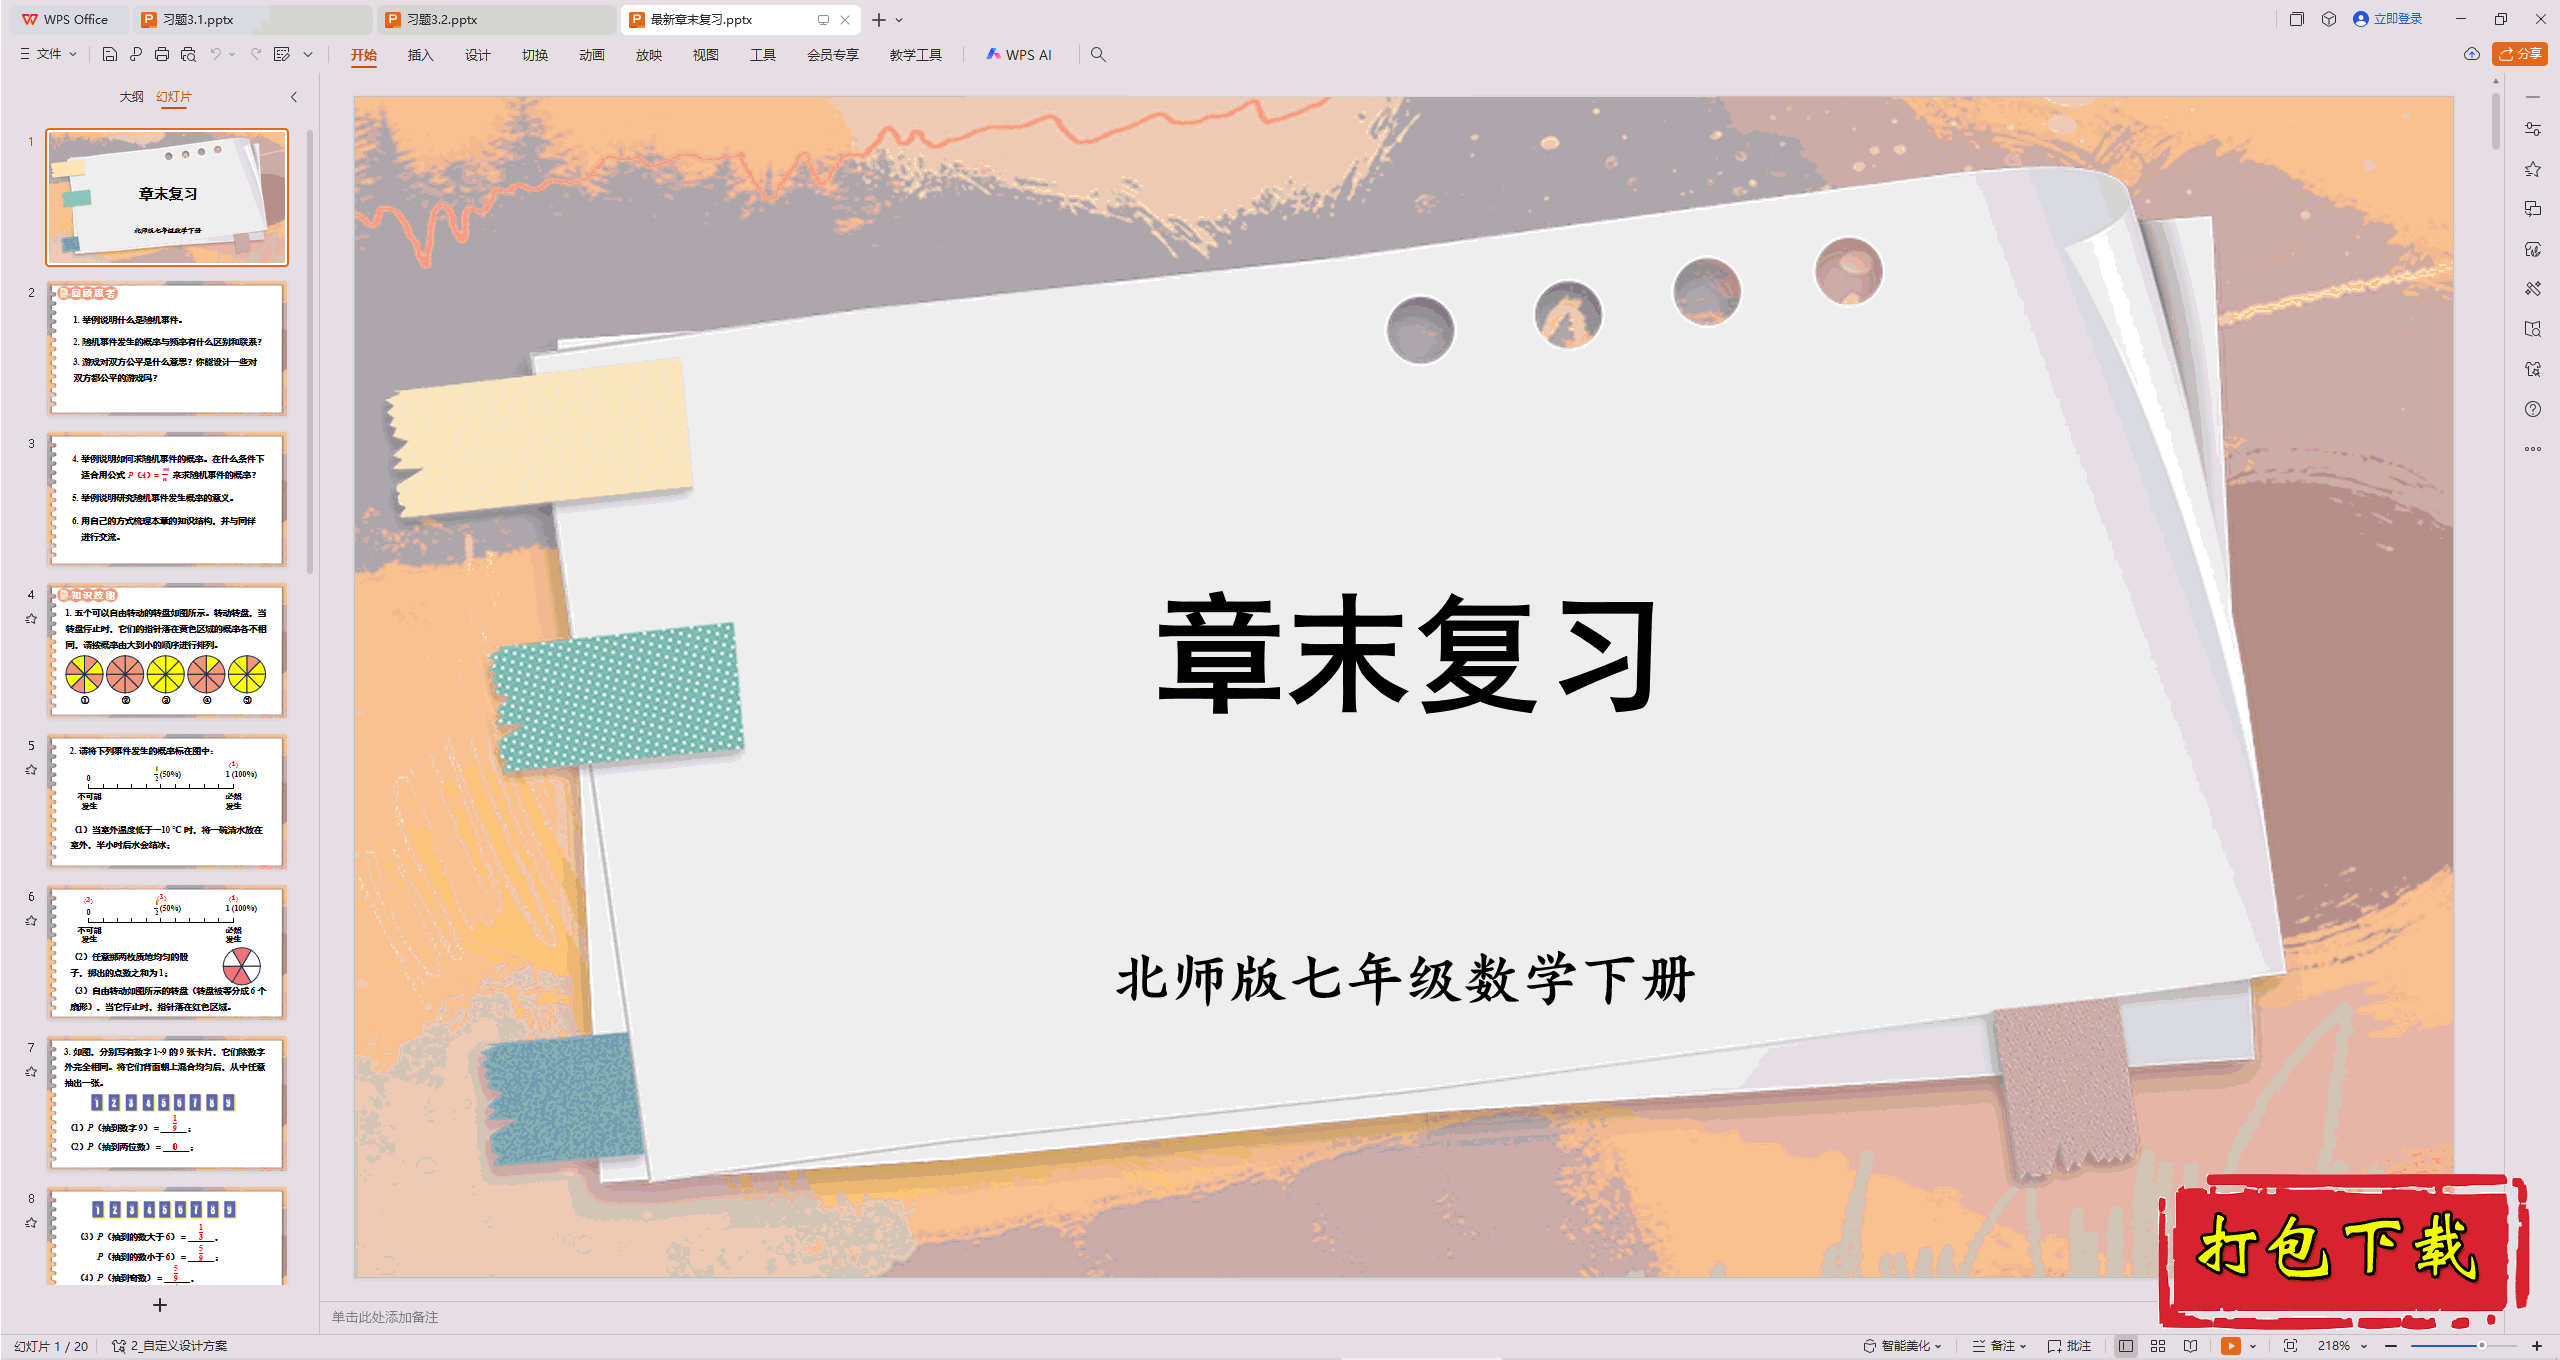The height and width of the screenshot is (1360, 2560).
Task: Click the 分享 share button
Action: pyautogui.click(x=2520, y=54)
